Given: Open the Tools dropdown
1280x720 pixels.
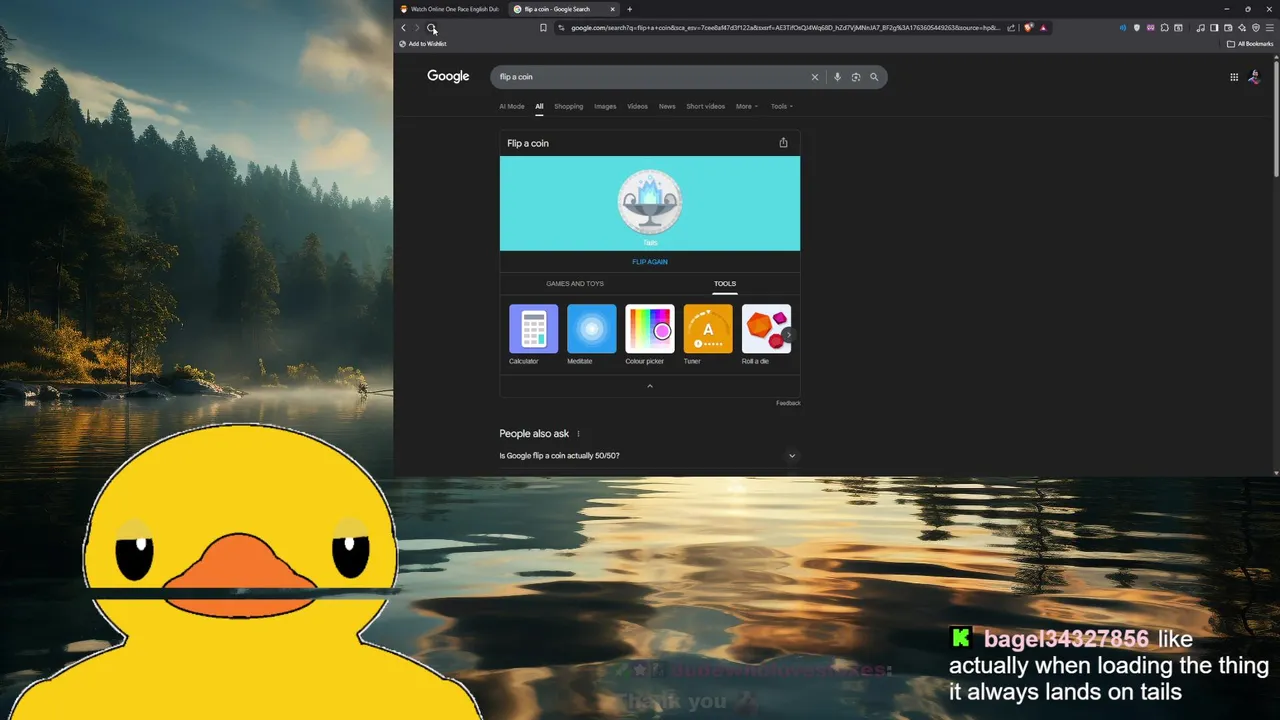Looking at the screenshot, I should point(782,106).
